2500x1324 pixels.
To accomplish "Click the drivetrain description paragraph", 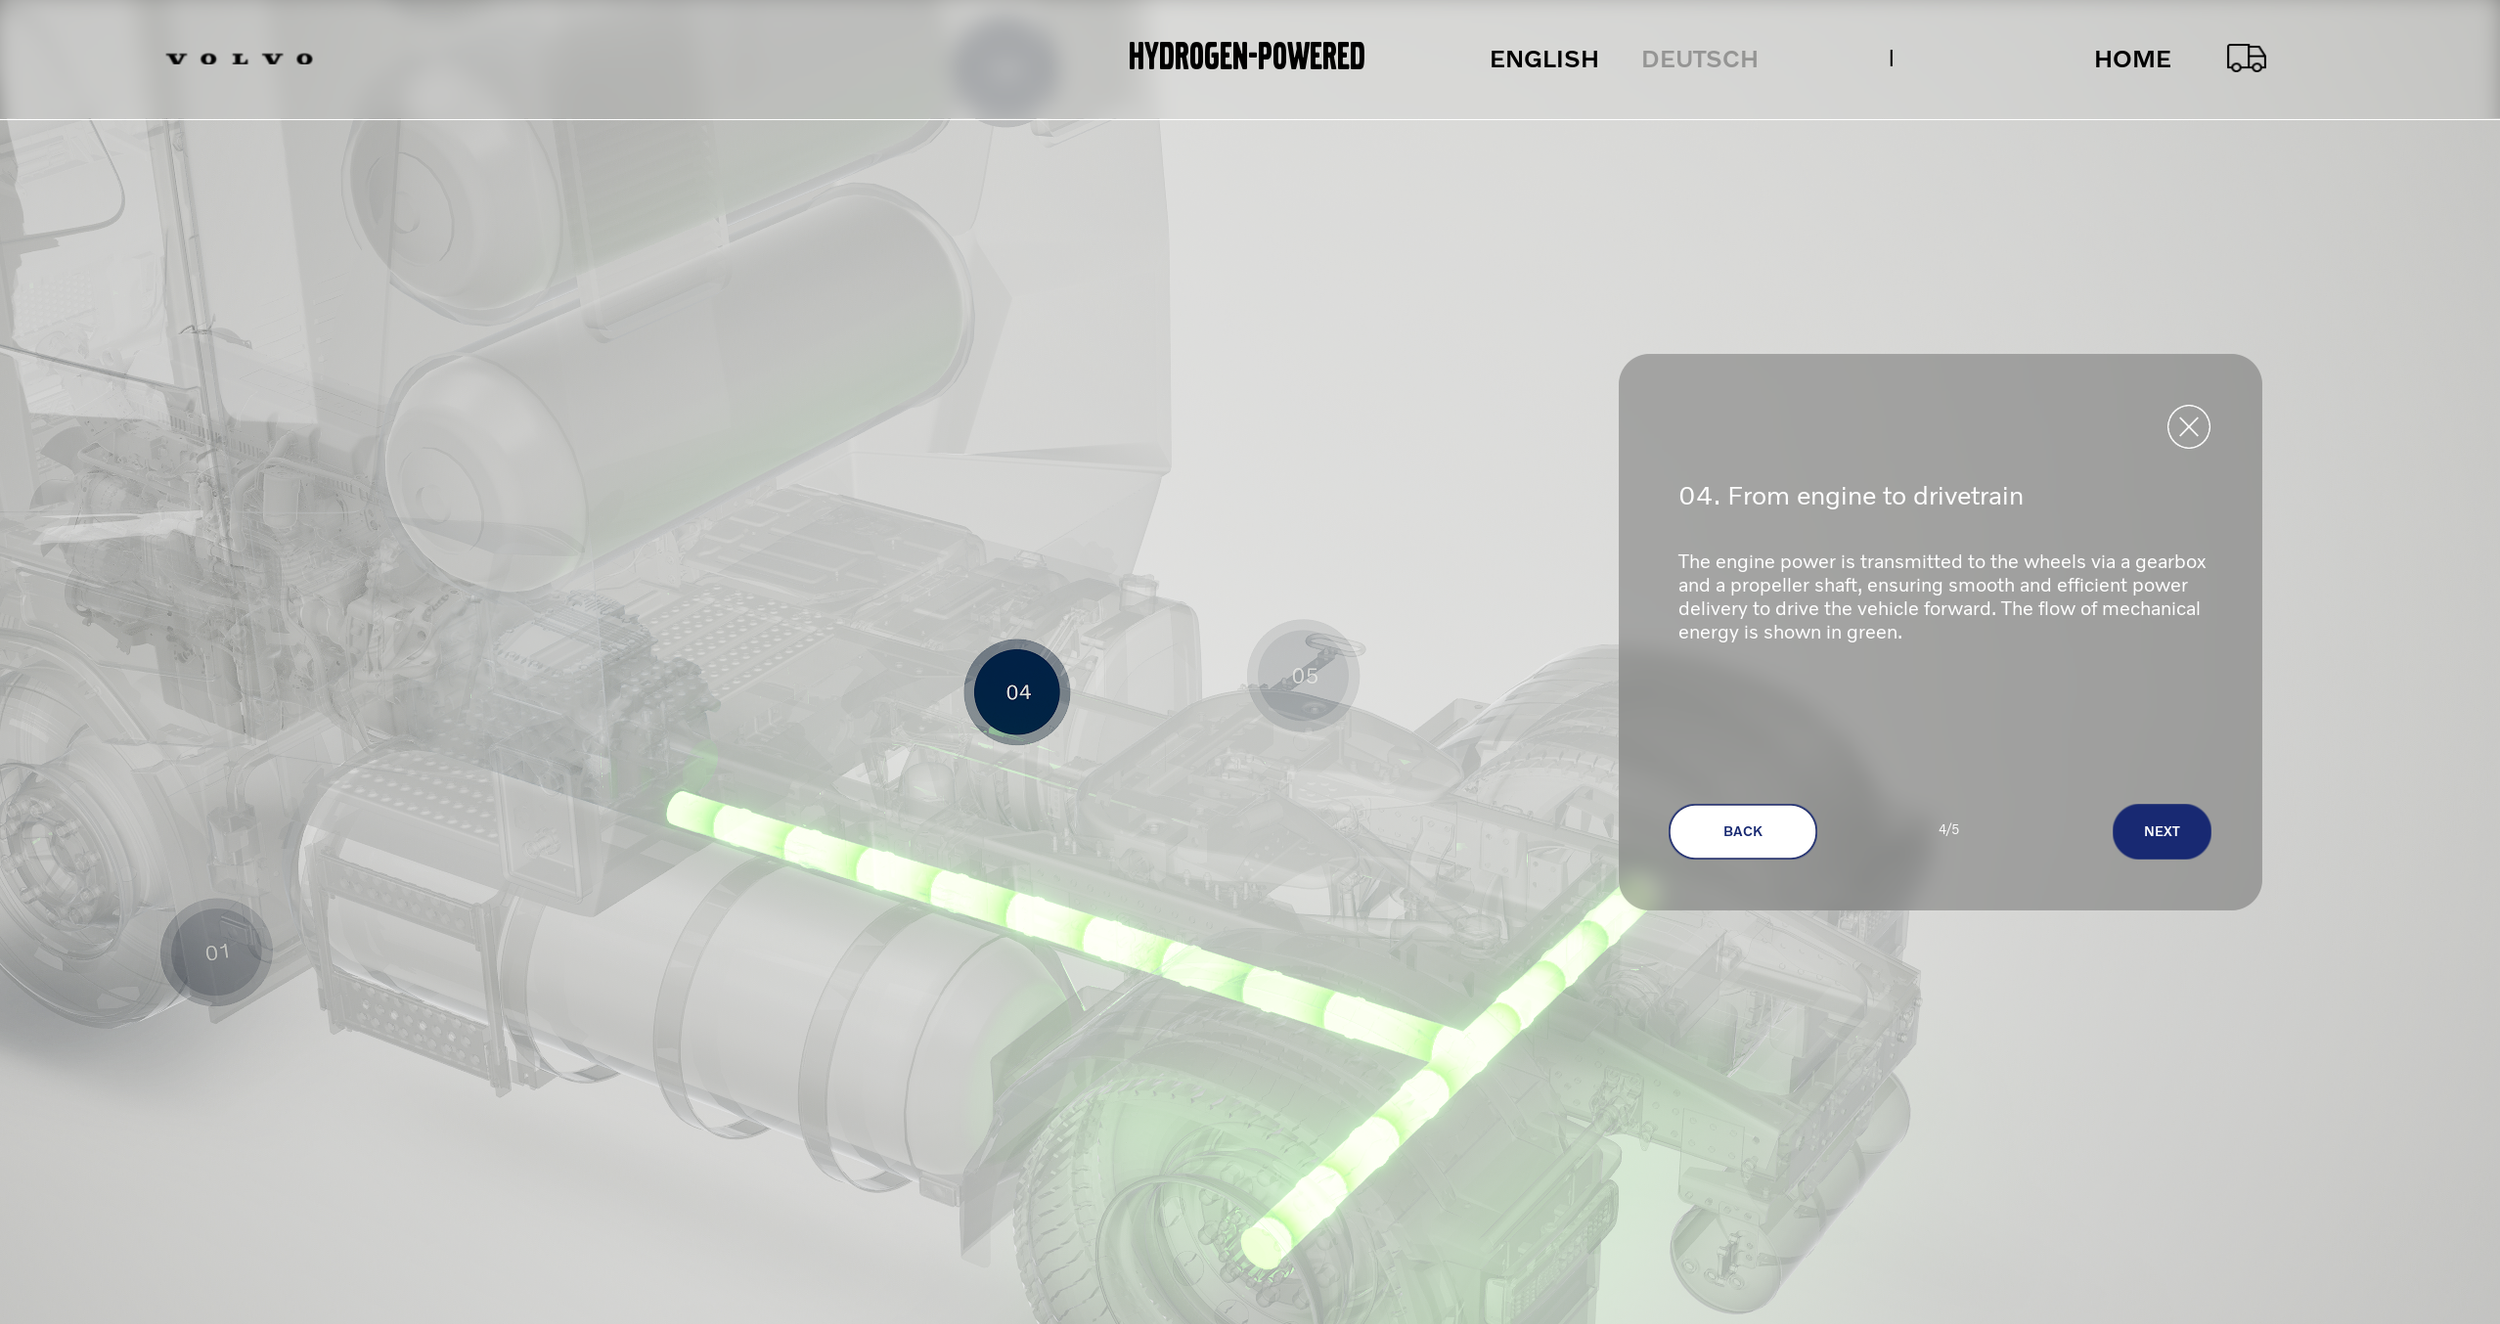I will pyautogui.click(x=1940, y=597).
